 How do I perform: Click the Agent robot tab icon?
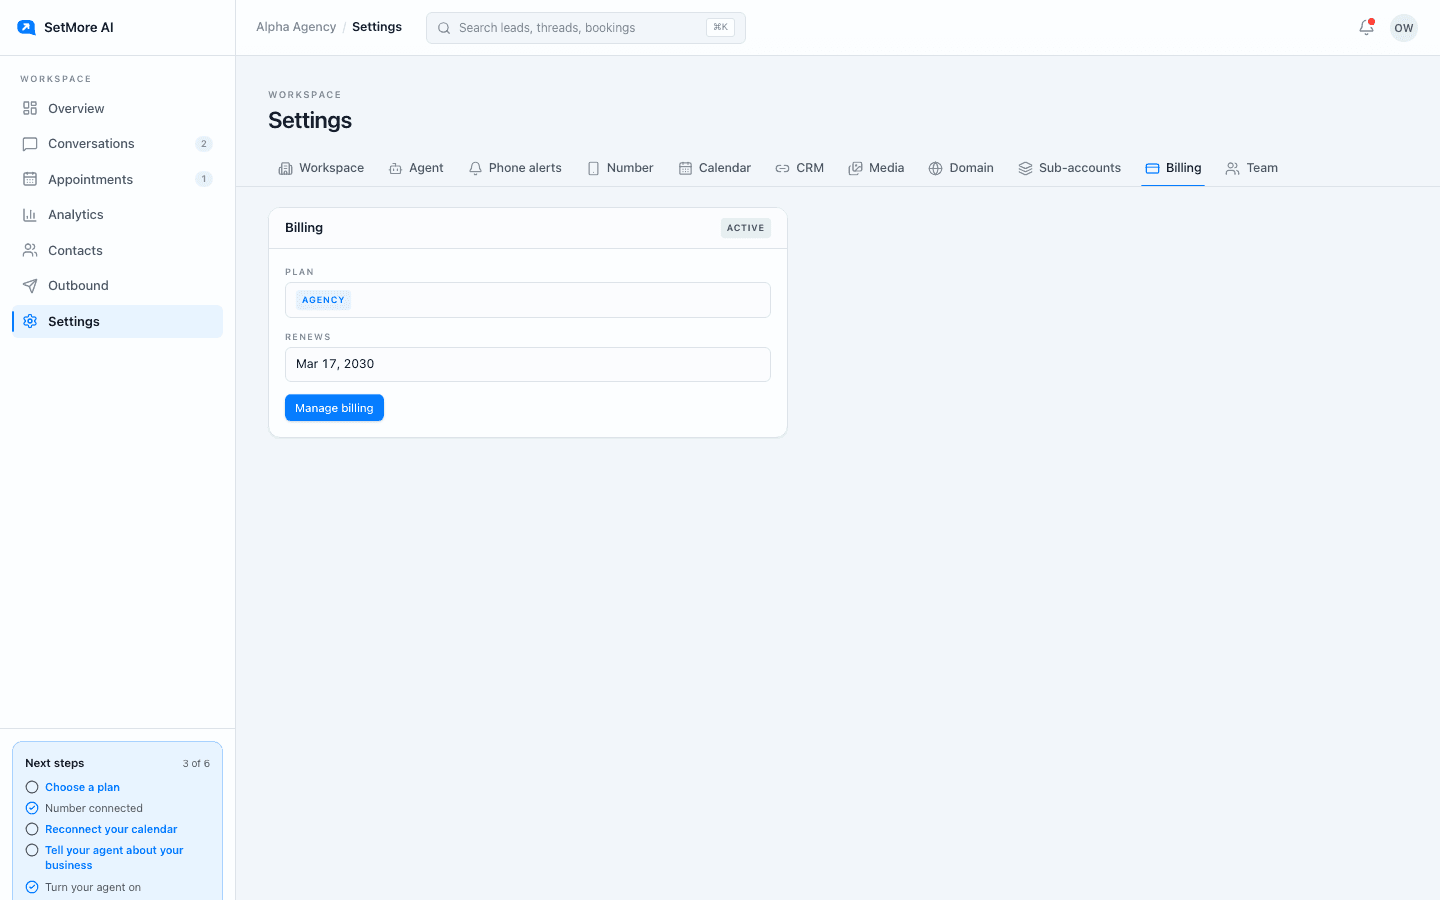click(x=396, y=168)
